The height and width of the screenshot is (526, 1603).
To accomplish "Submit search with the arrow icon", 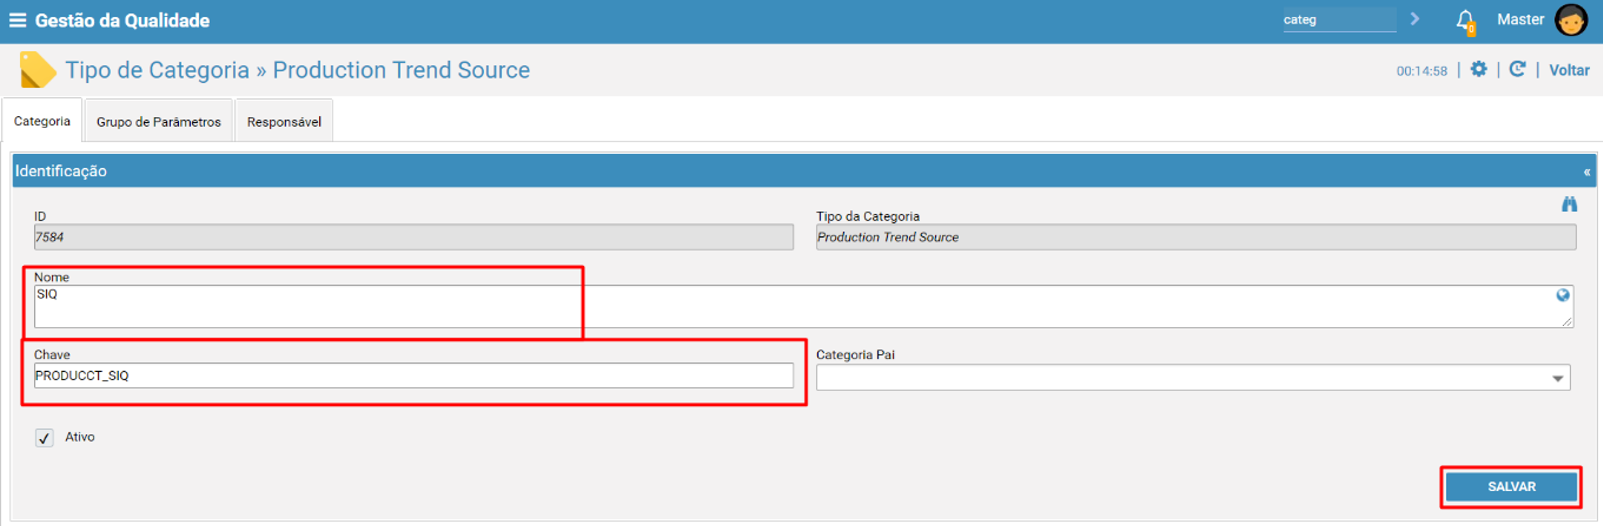I will pos(1415,19).
